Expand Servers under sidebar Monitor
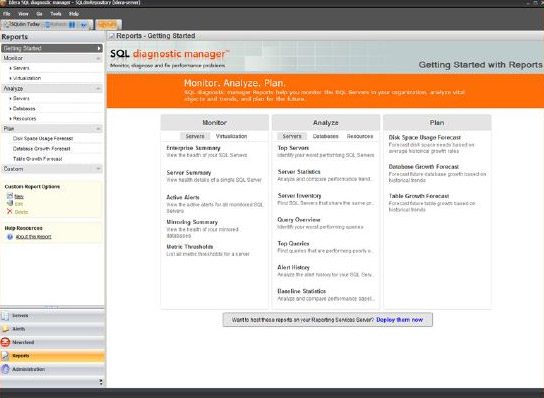Screen dimensions: 544x398 (20, 68)
